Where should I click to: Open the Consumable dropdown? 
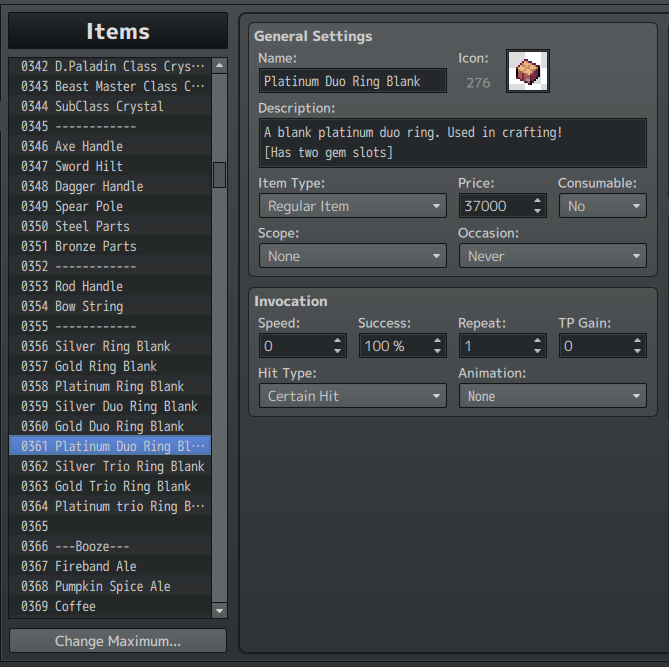[x=603, y=206]
